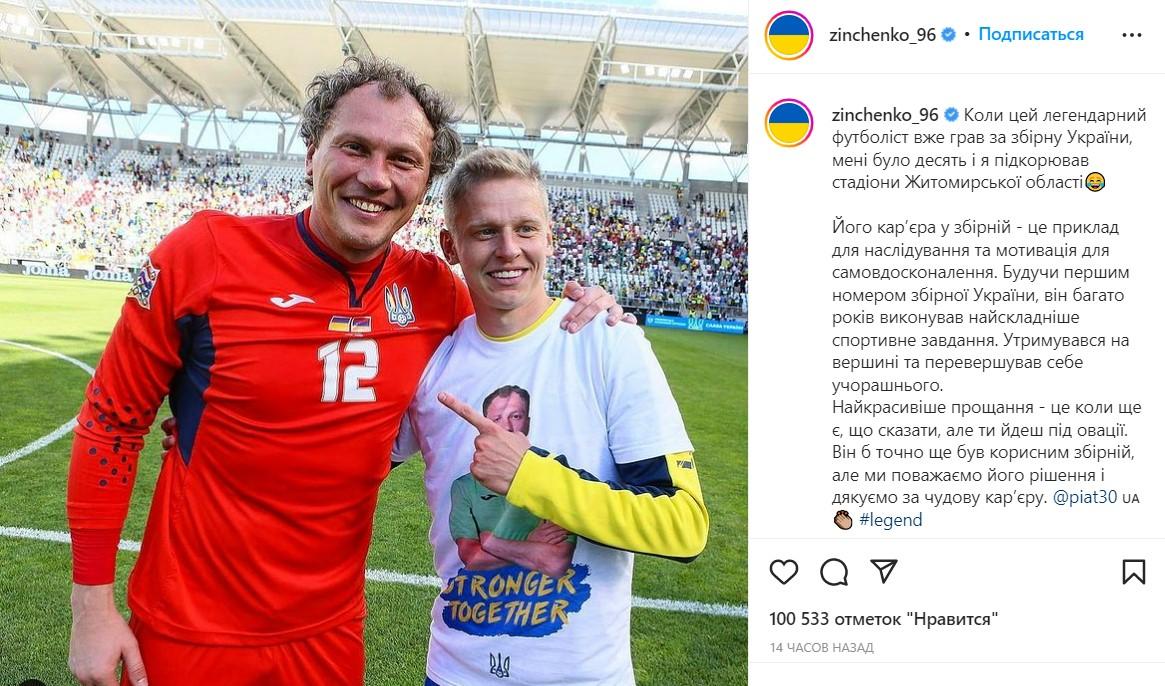The width and height of the screenshot is (1165, 686).
Task: Open the #legend hashtag link
Action: tap(890, 520)
